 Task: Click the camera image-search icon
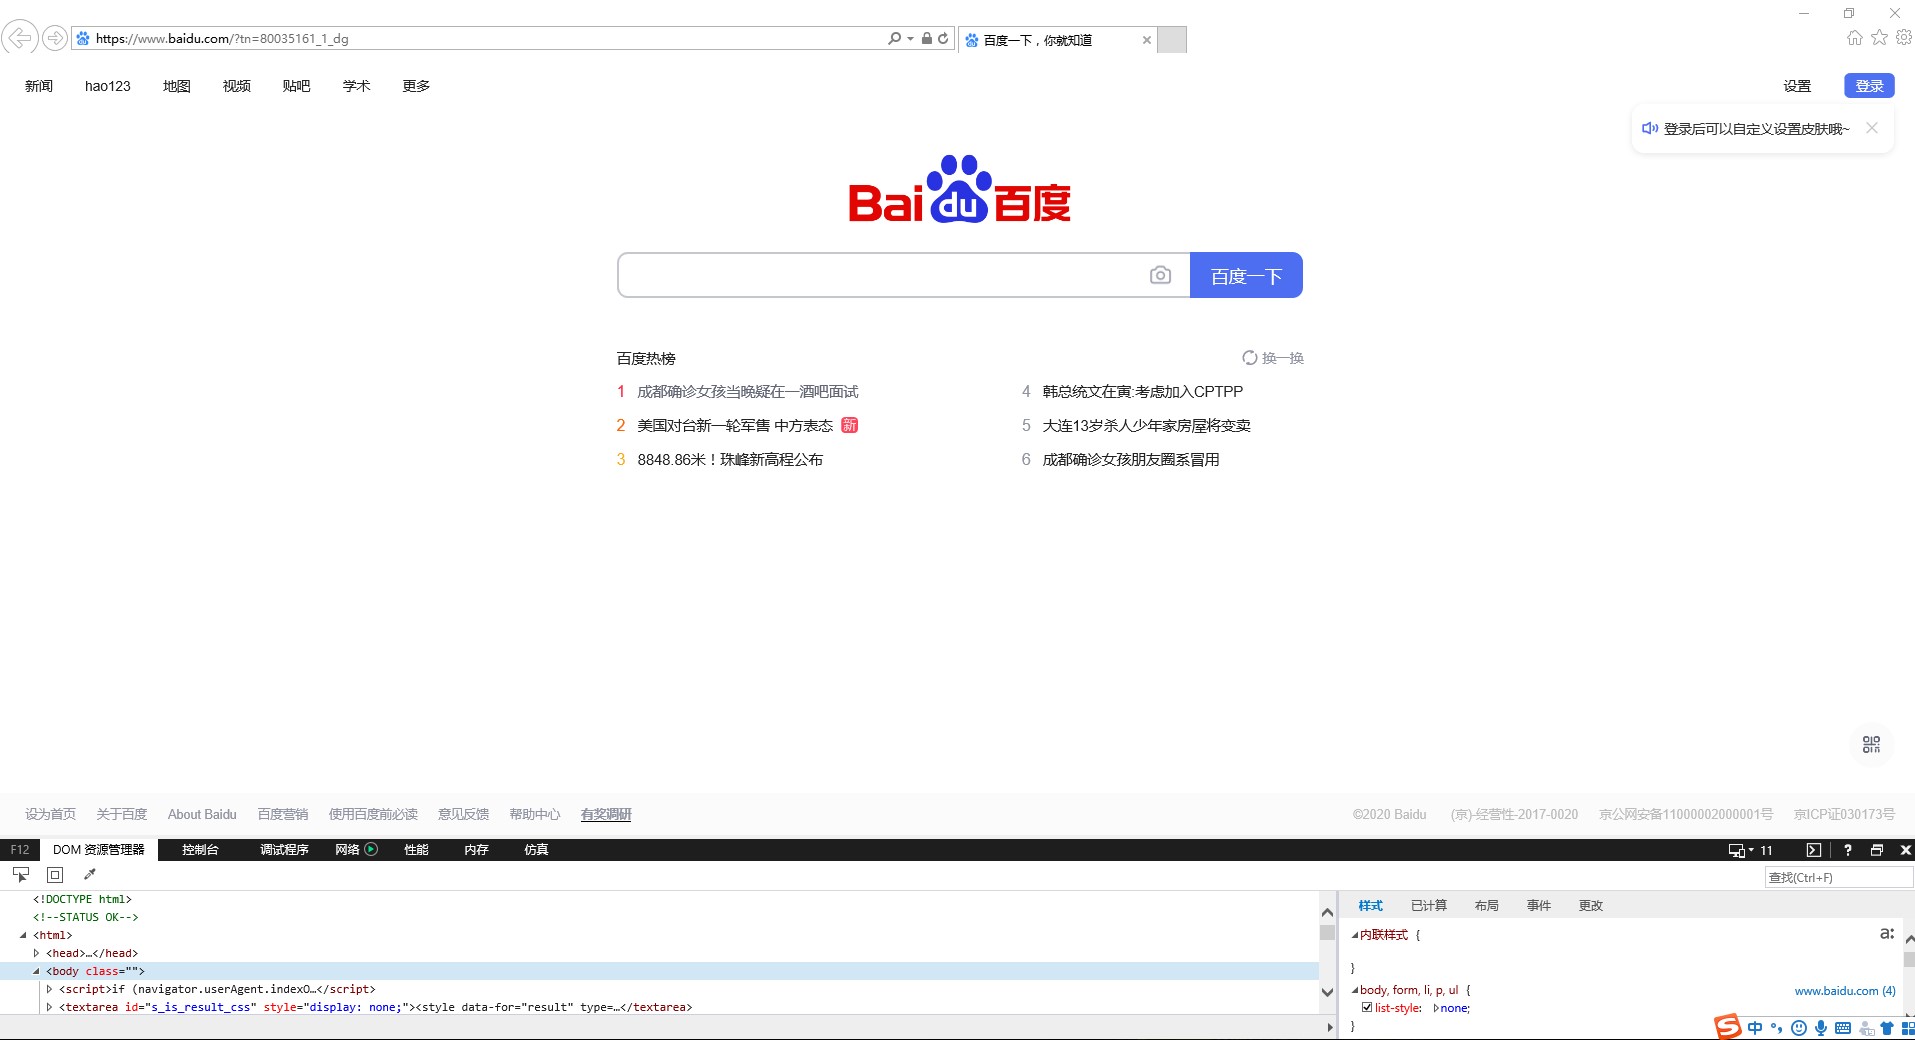point(1160,275)
